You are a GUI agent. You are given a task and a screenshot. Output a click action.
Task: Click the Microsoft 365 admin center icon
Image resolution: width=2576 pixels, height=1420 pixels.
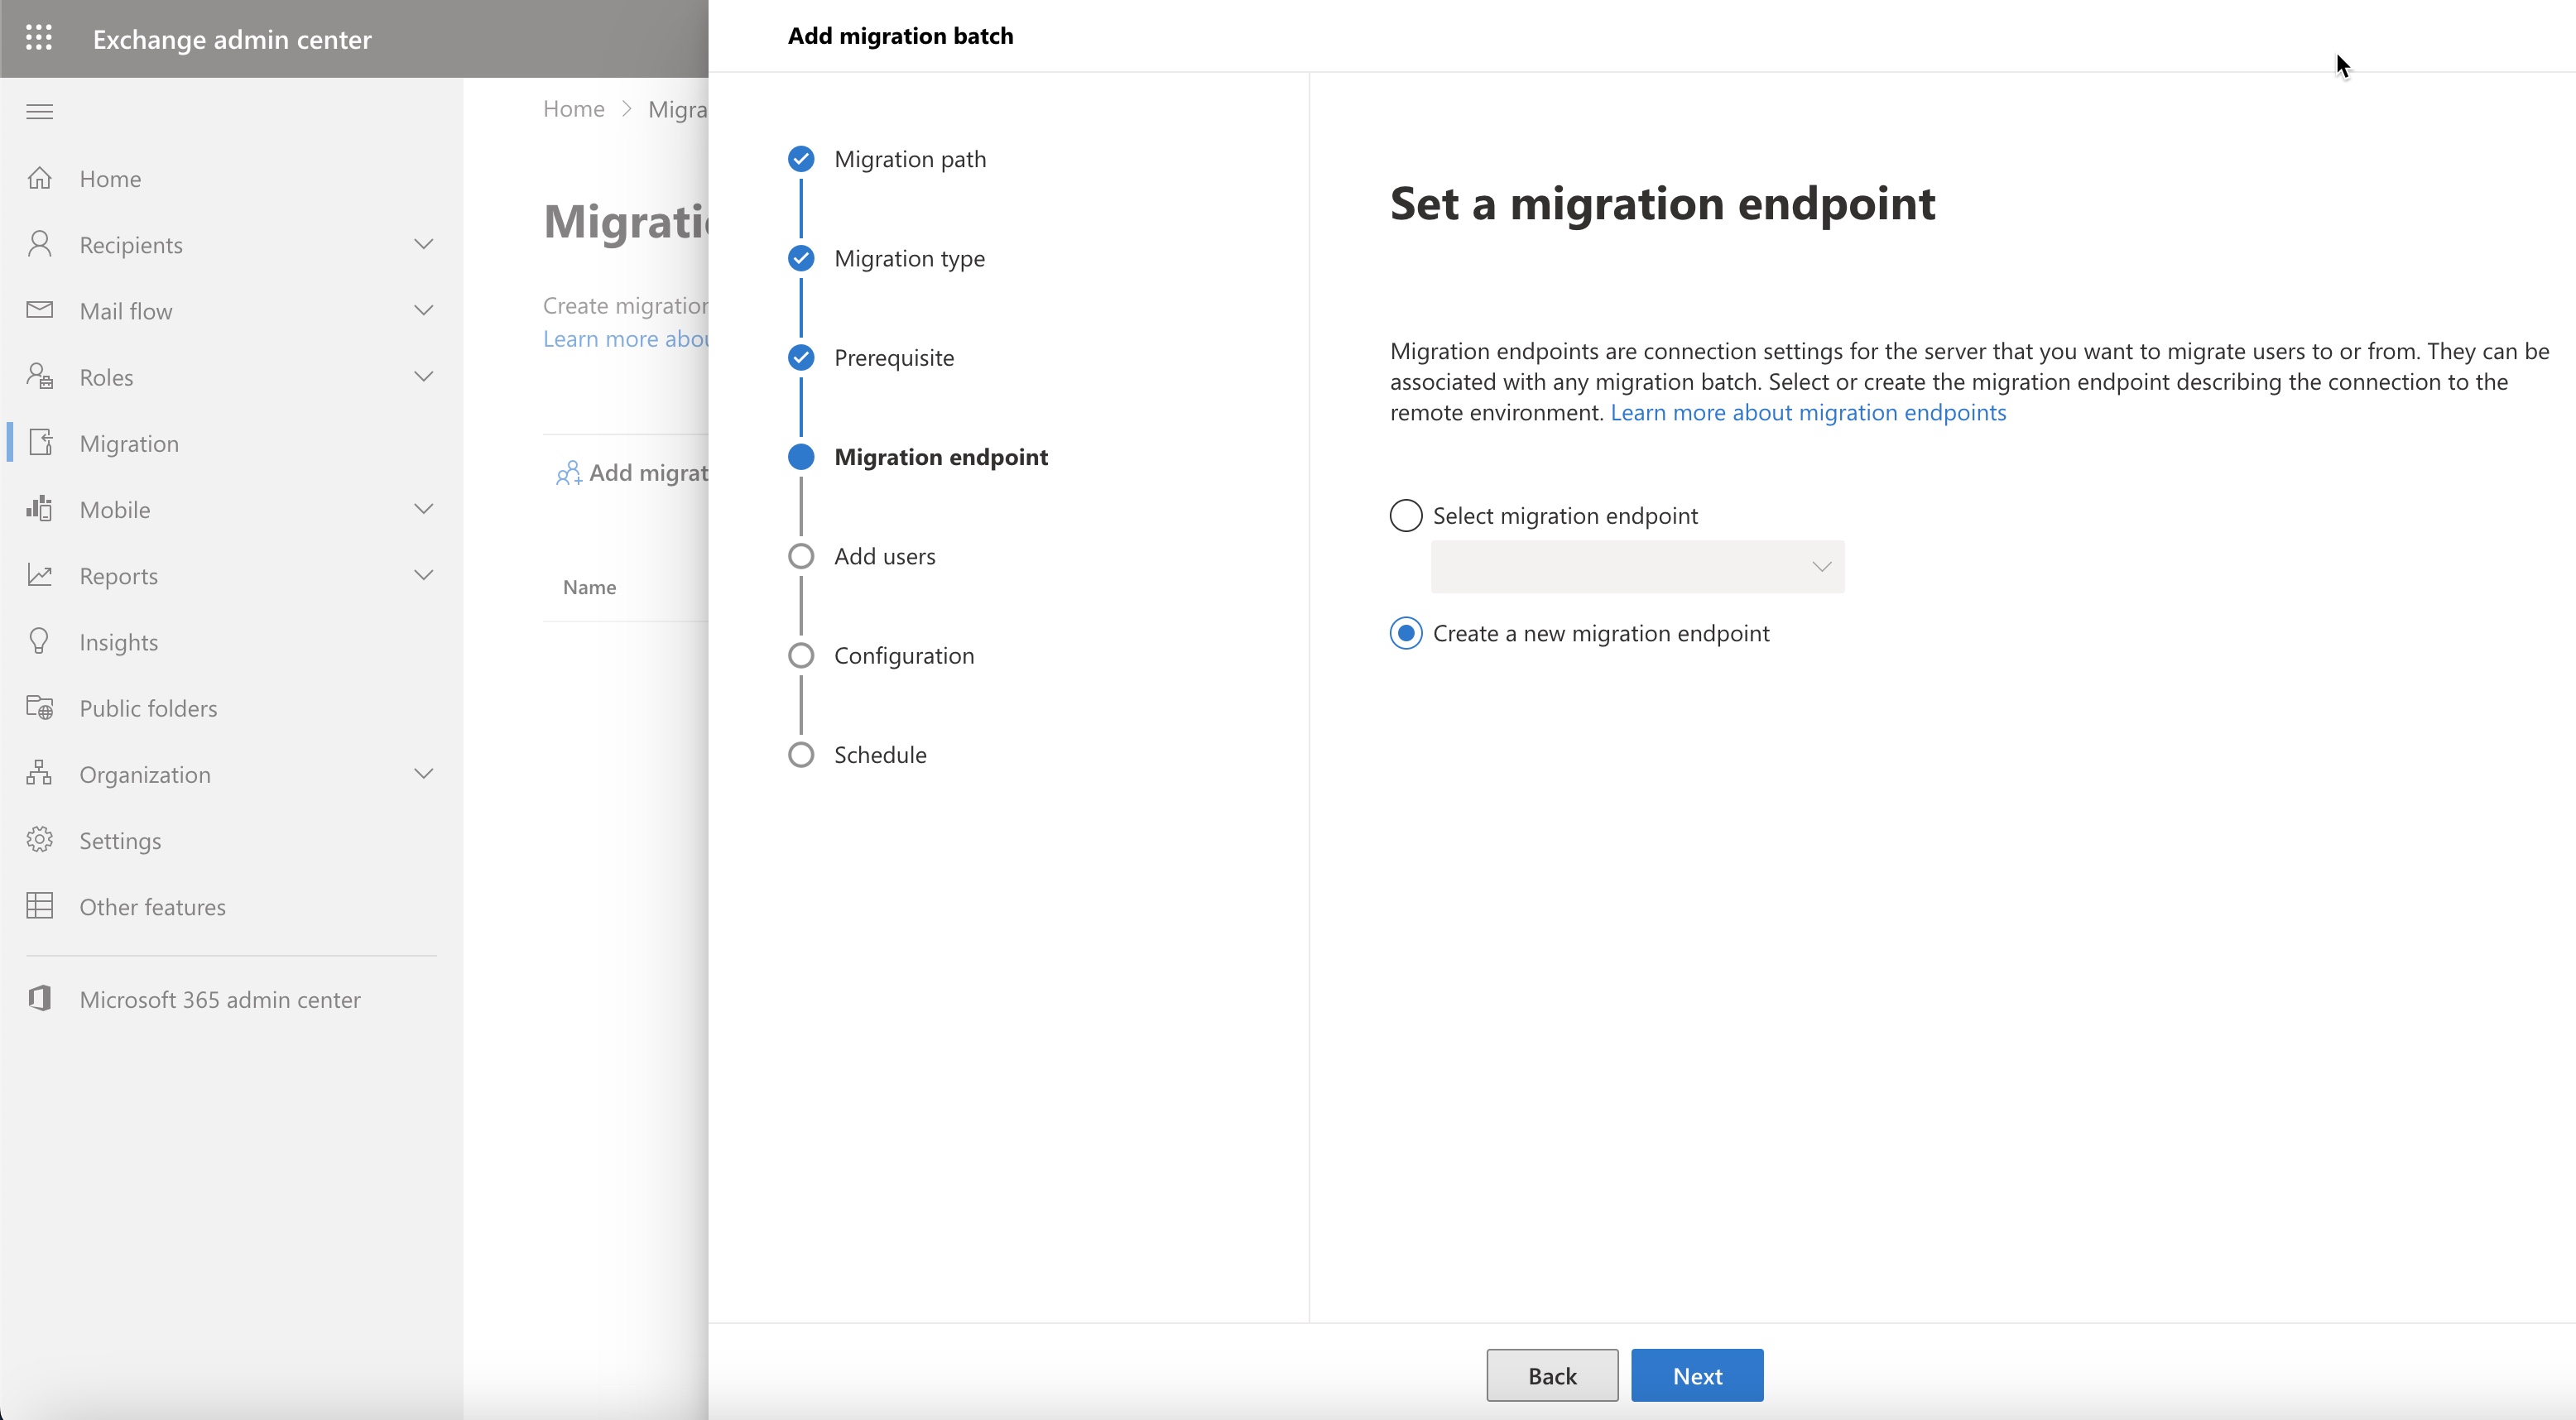39,998
